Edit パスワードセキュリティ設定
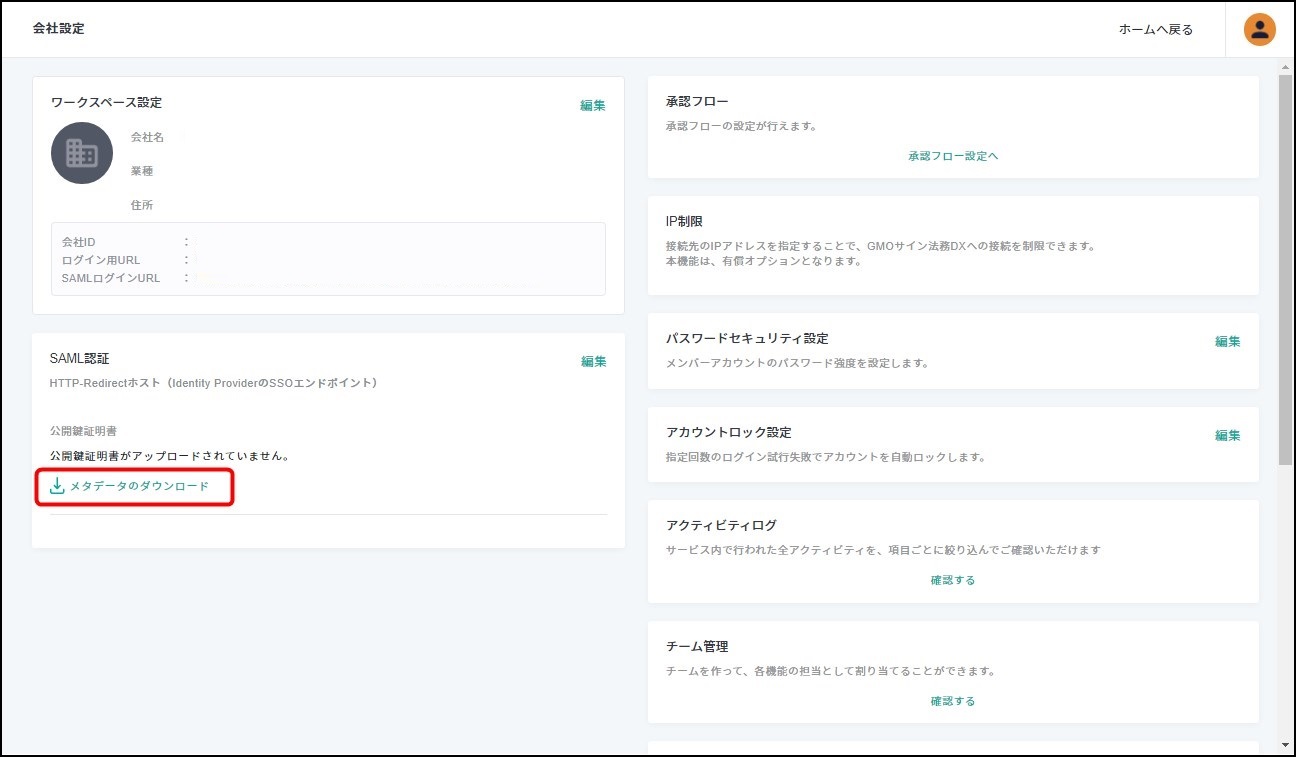 [1227, 342]
